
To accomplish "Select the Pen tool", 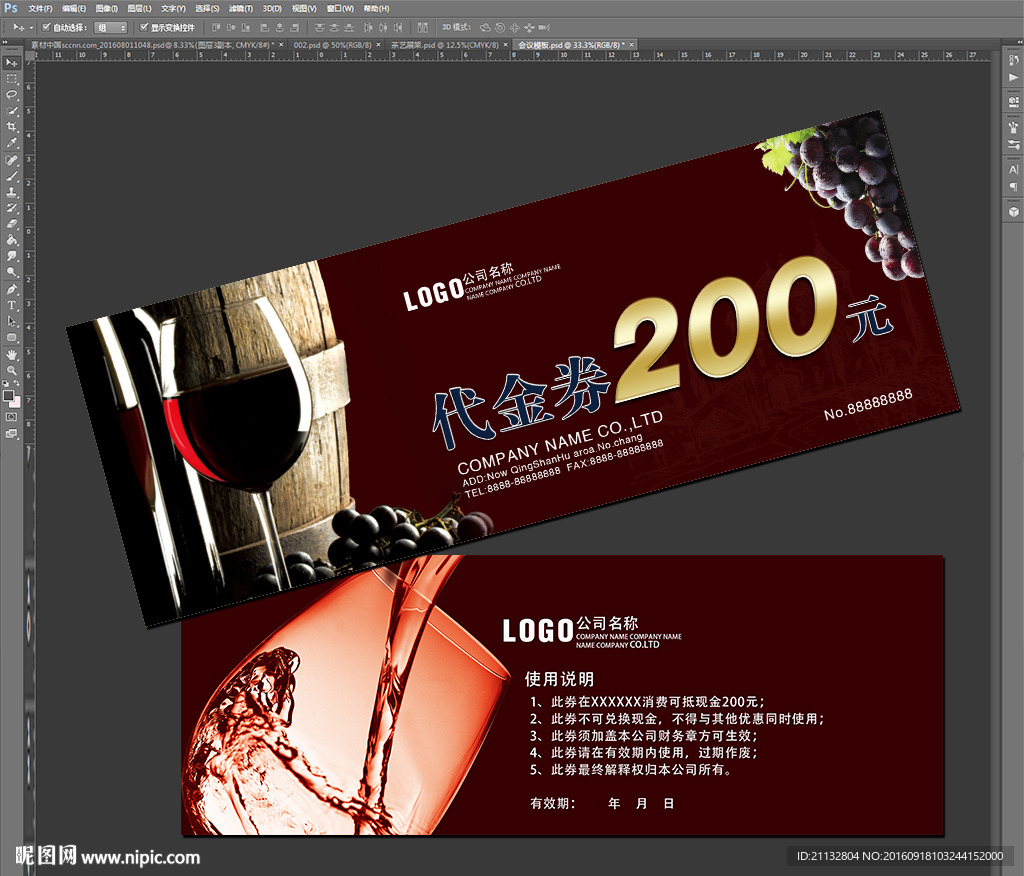I will coord(12,289).
